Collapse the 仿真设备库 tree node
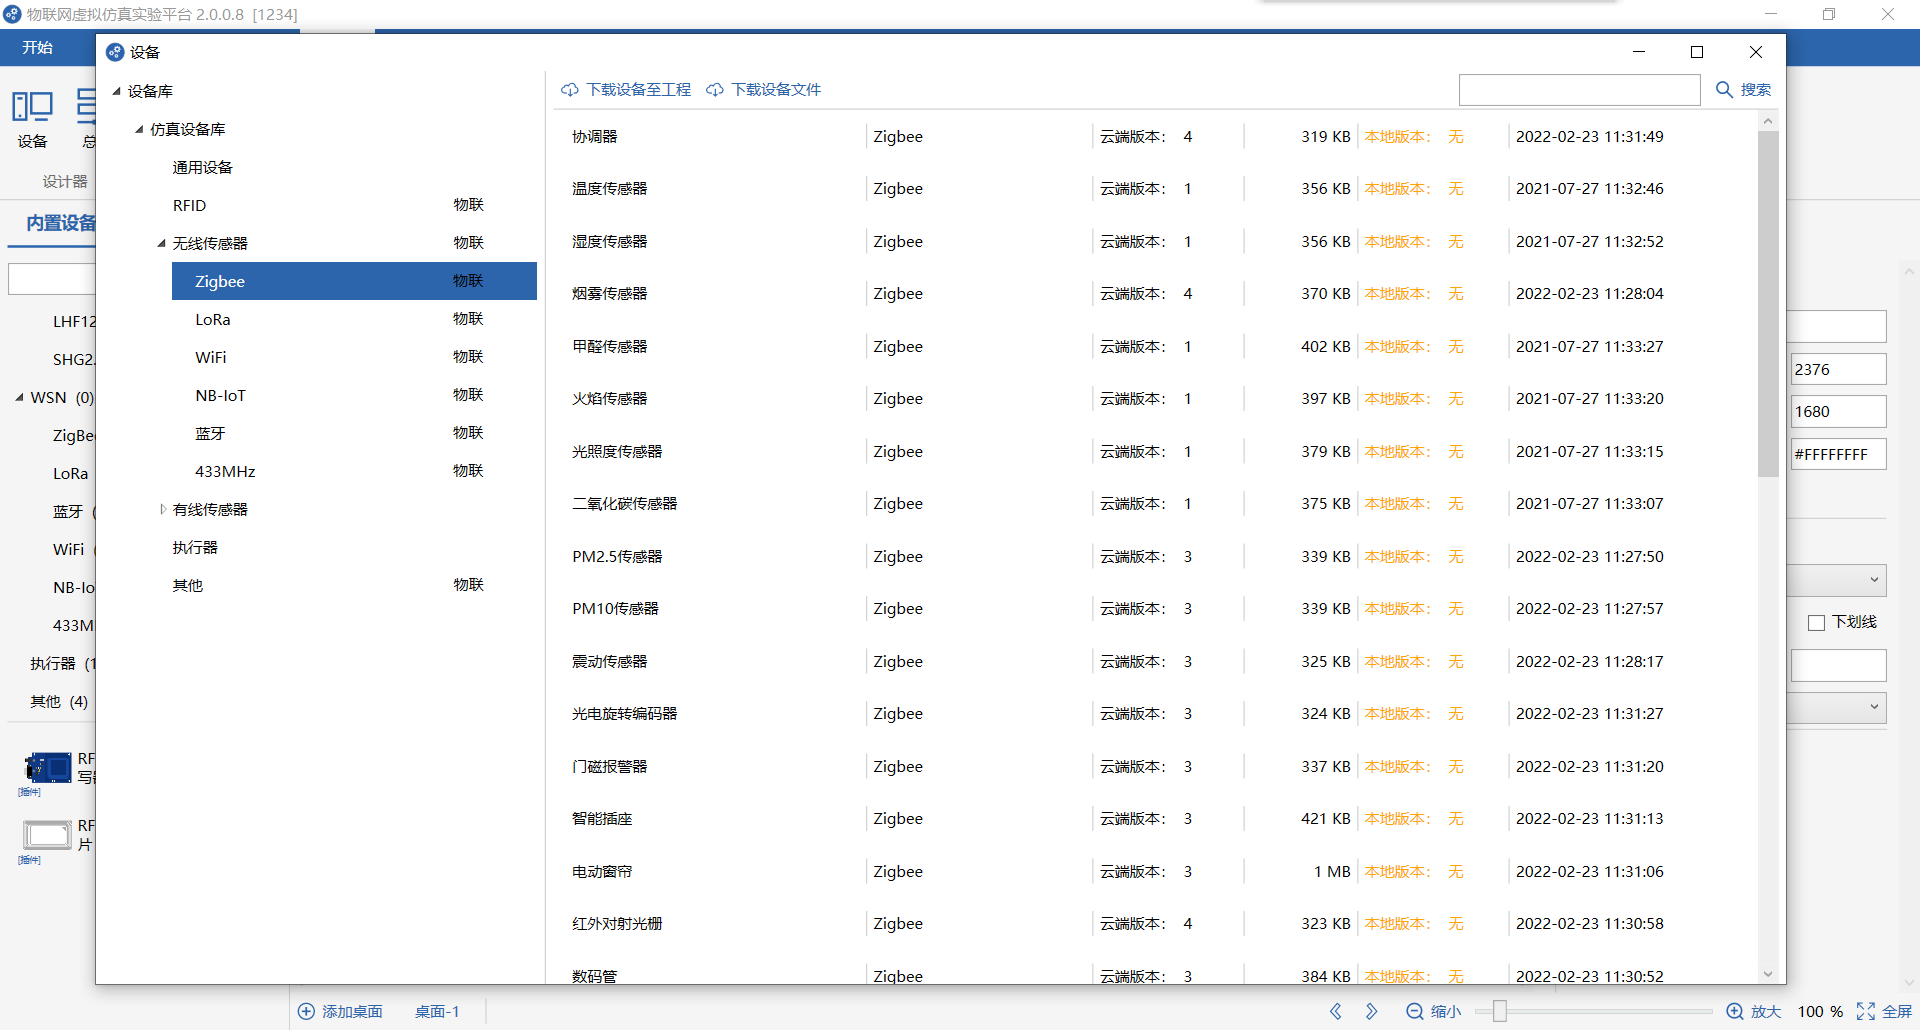The width and height of the screenshot is (1920, 1030). tap(139, 129)
